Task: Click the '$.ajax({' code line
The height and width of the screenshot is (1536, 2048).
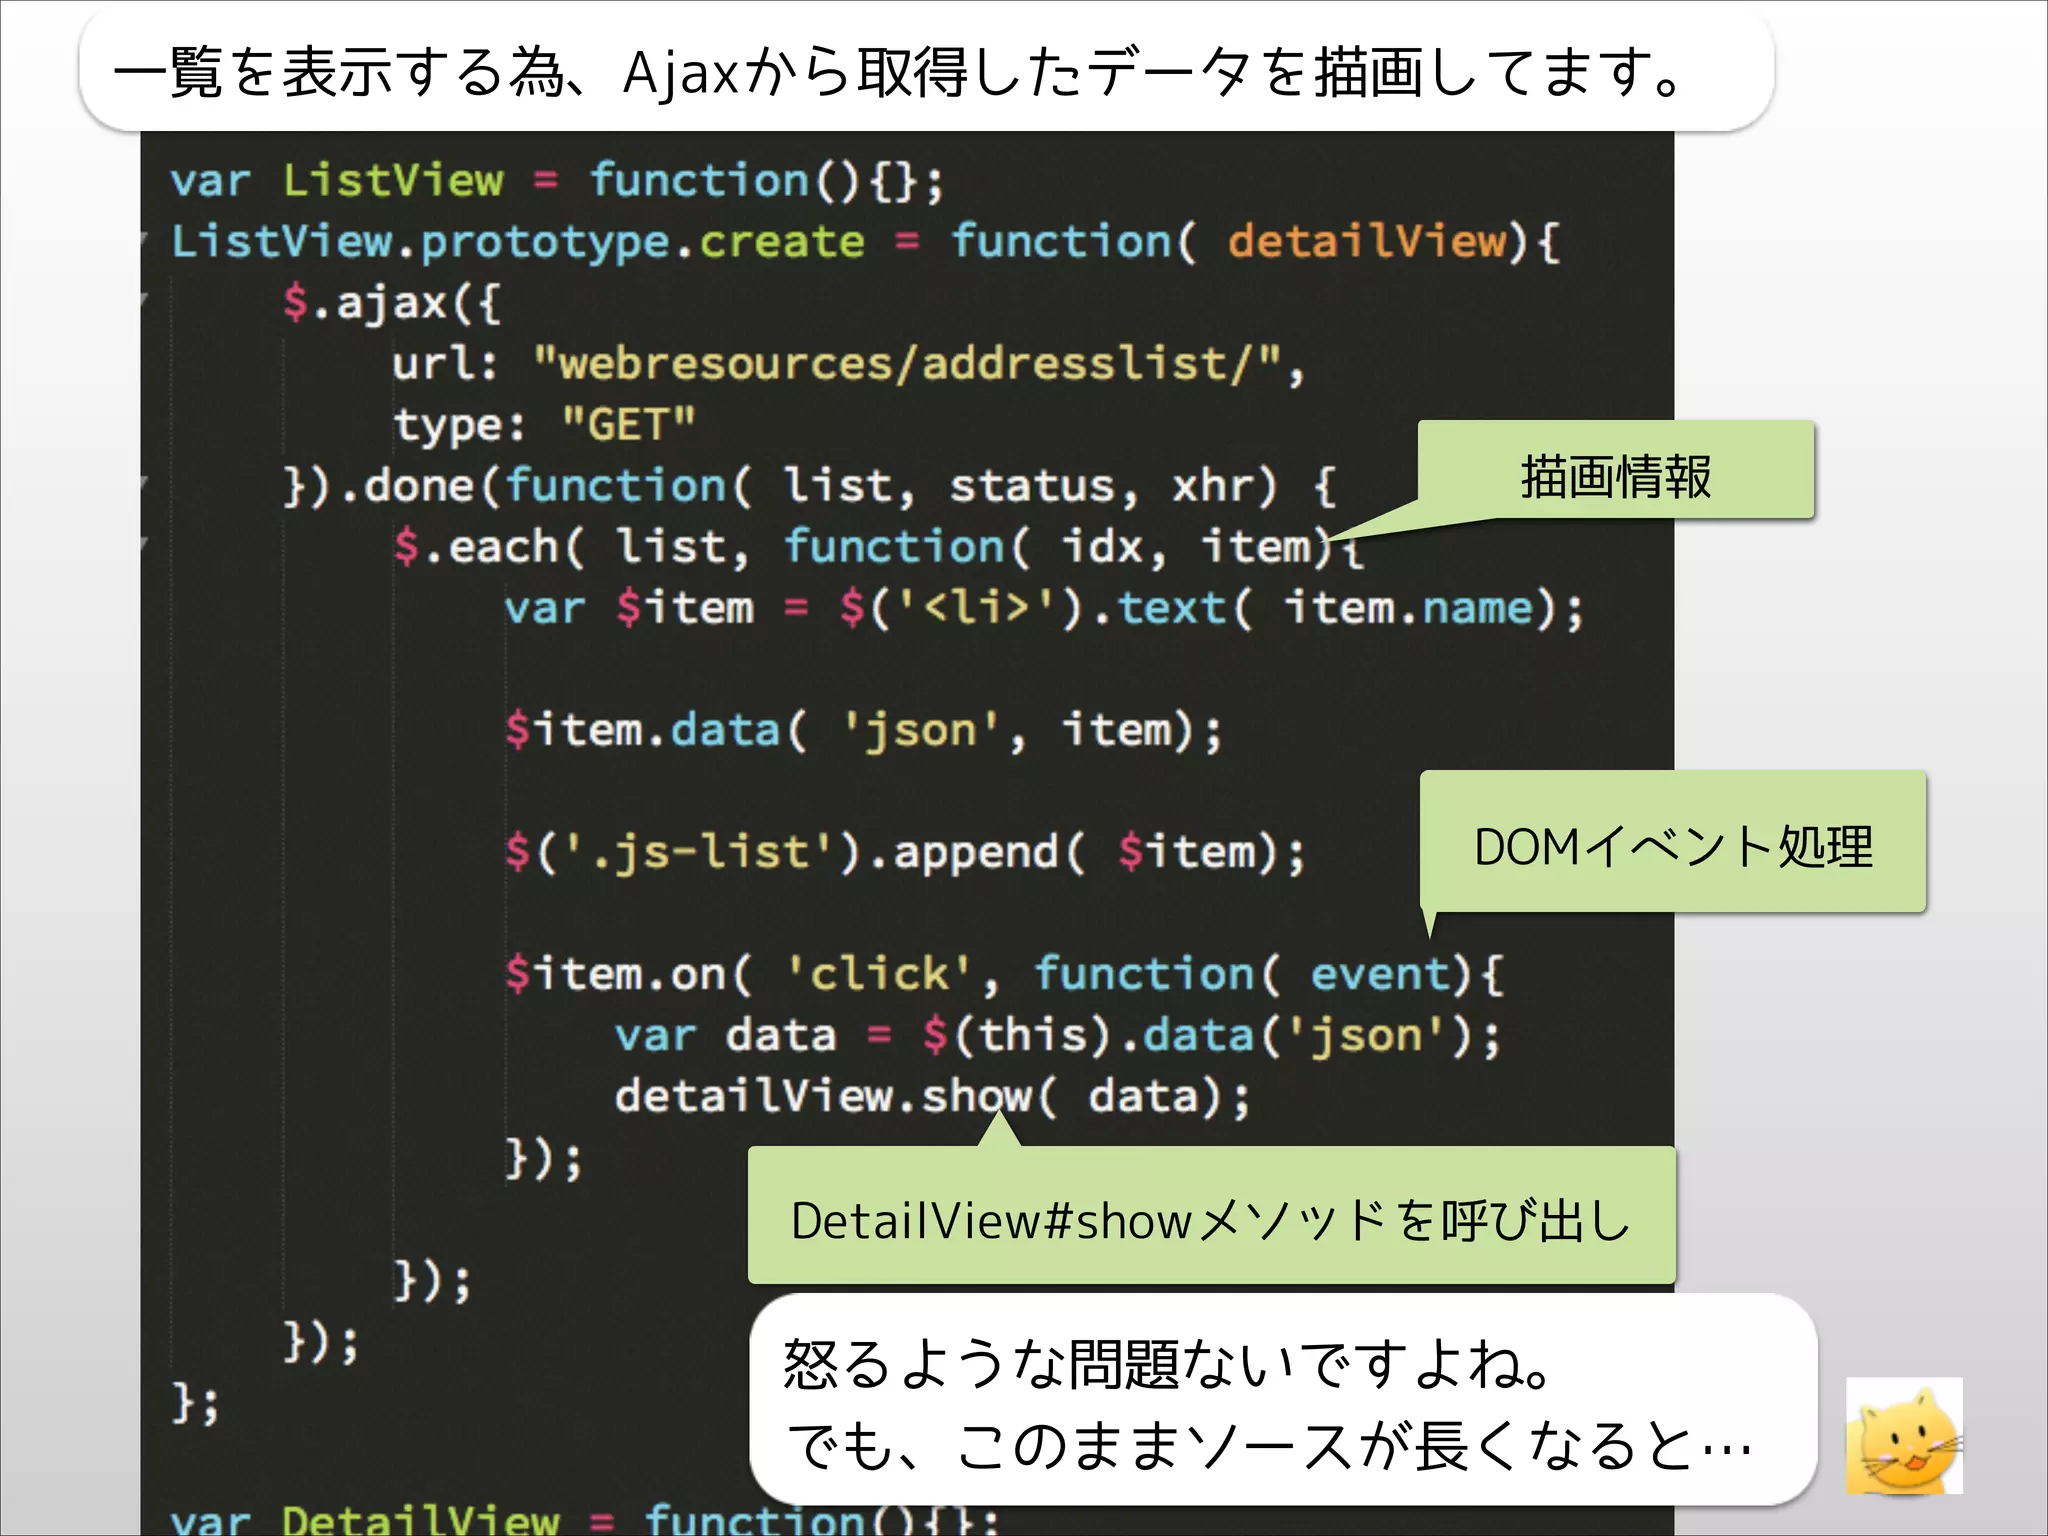Action: (391, 302)
